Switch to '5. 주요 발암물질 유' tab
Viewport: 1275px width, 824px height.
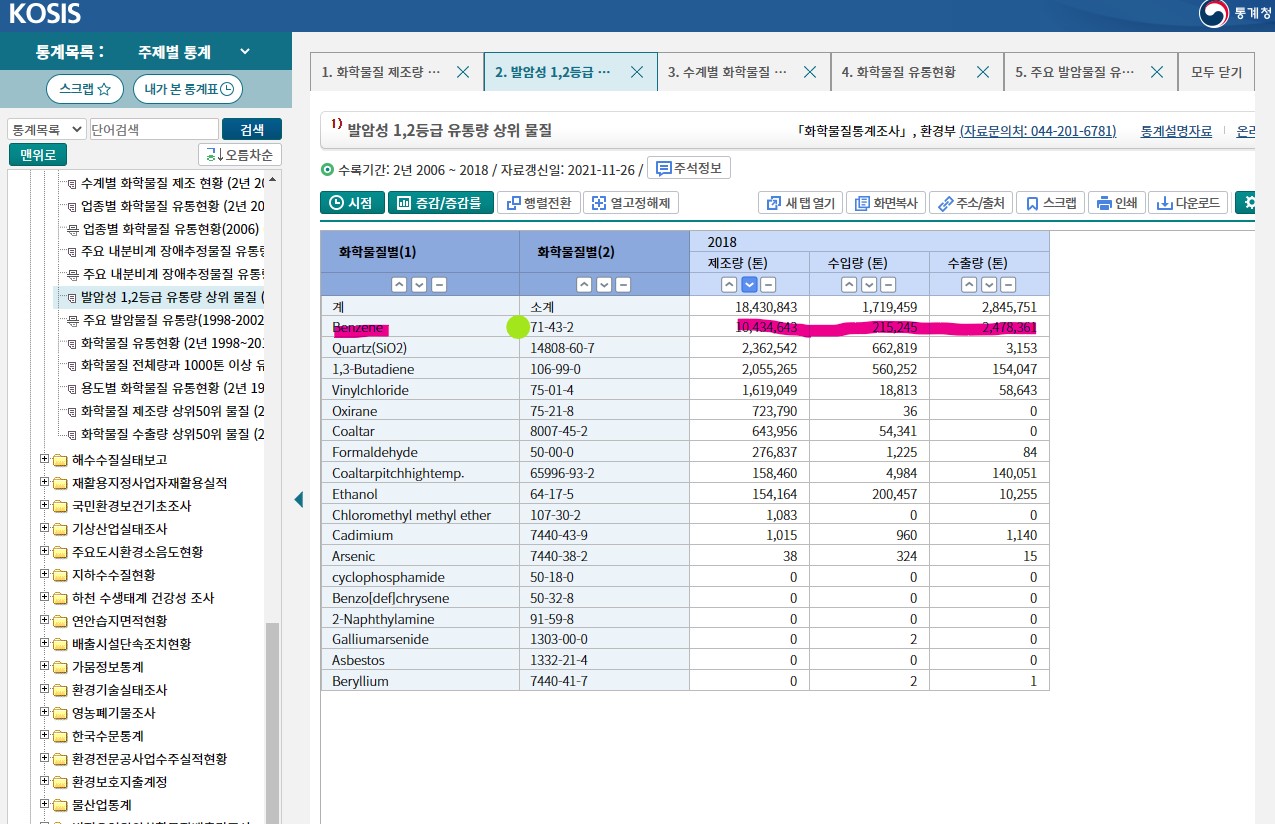[x=1075, y=72]
